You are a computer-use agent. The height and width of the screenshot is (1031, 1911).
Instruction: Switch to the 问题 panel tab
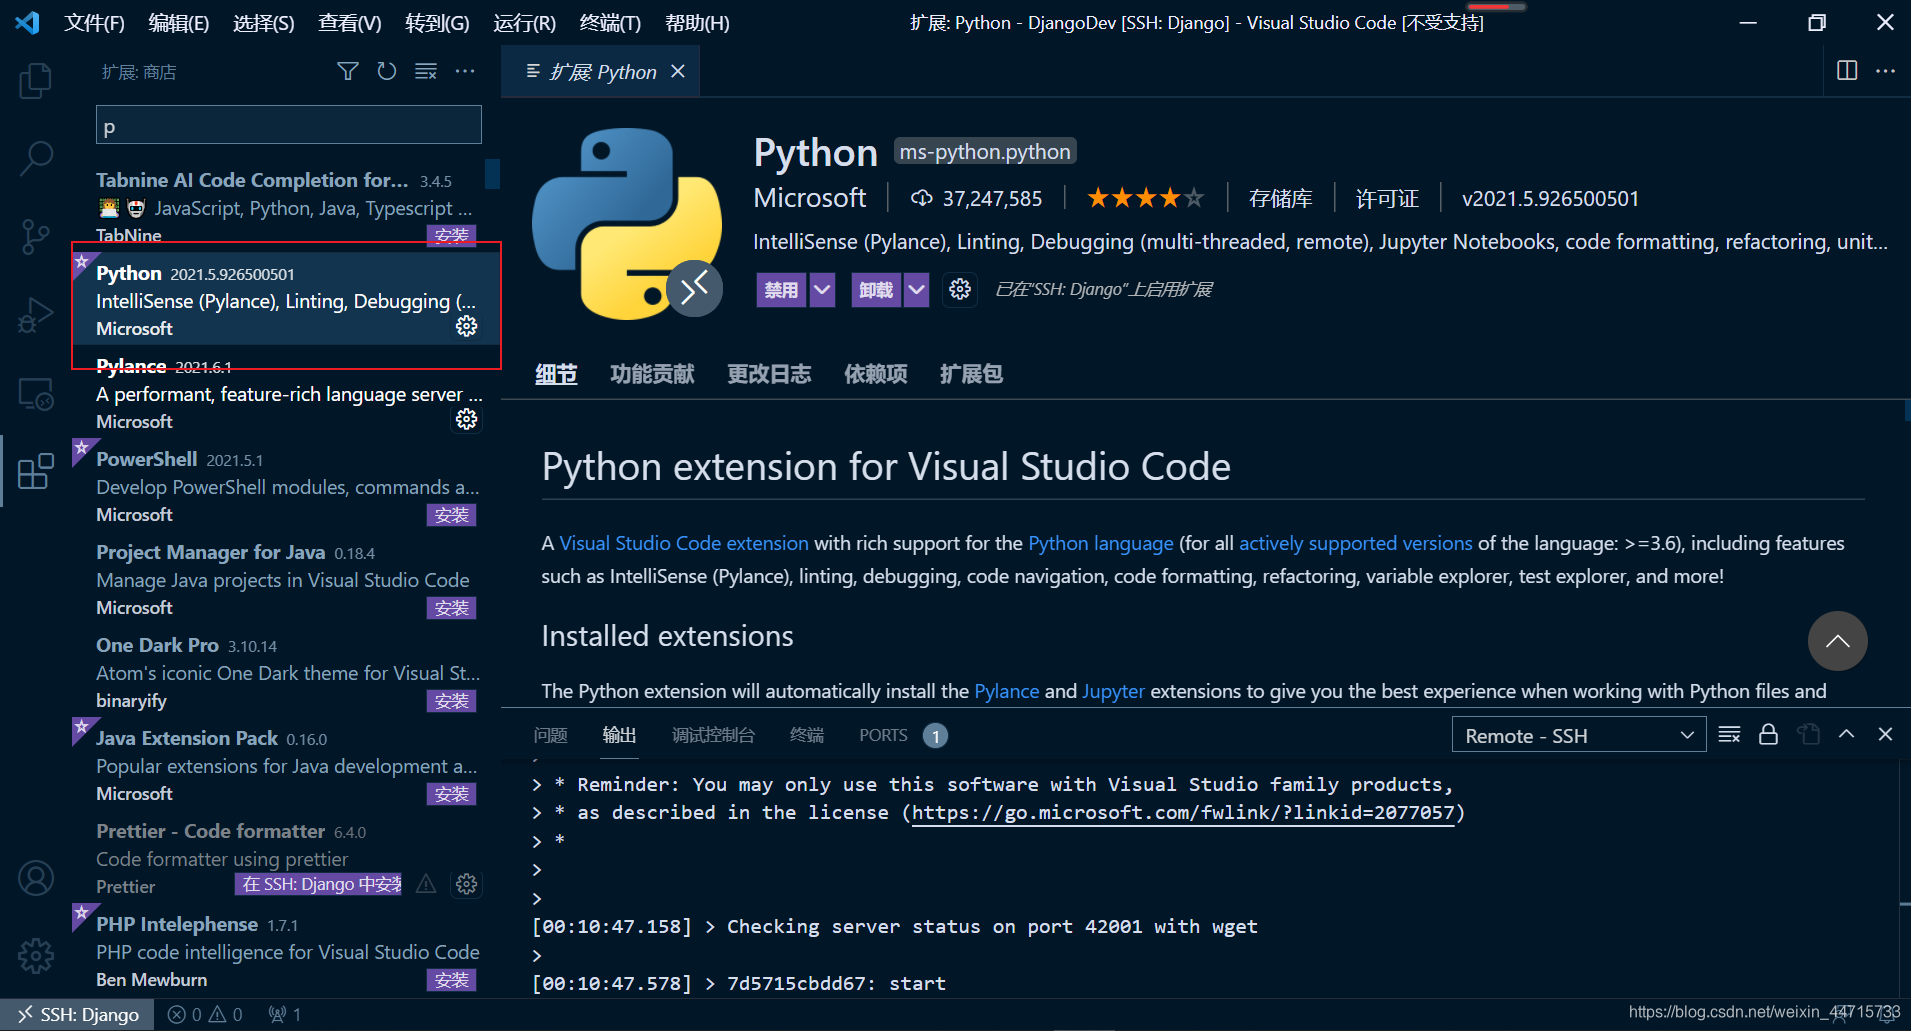click(x=551, y=735)
